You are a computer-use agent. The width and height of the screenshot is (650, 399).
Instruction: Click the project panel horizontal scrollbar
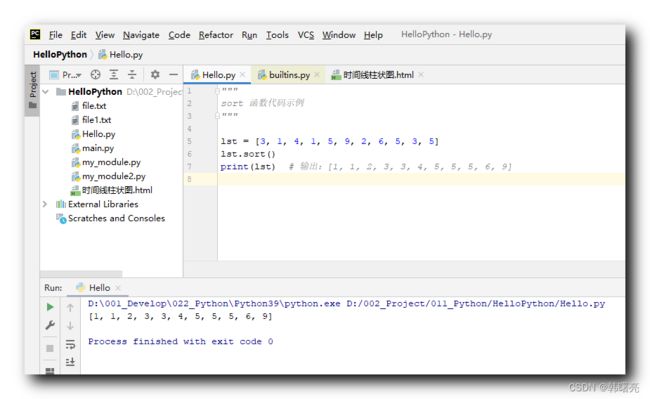tap(81, 273)
